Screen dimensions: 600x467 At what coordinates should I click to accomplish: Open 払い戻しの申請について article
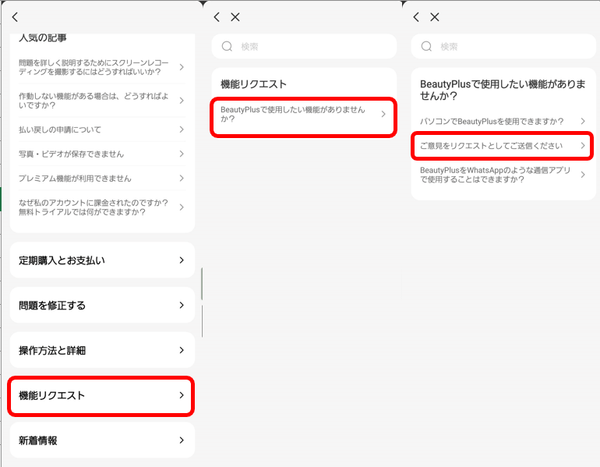click(102, 129)
